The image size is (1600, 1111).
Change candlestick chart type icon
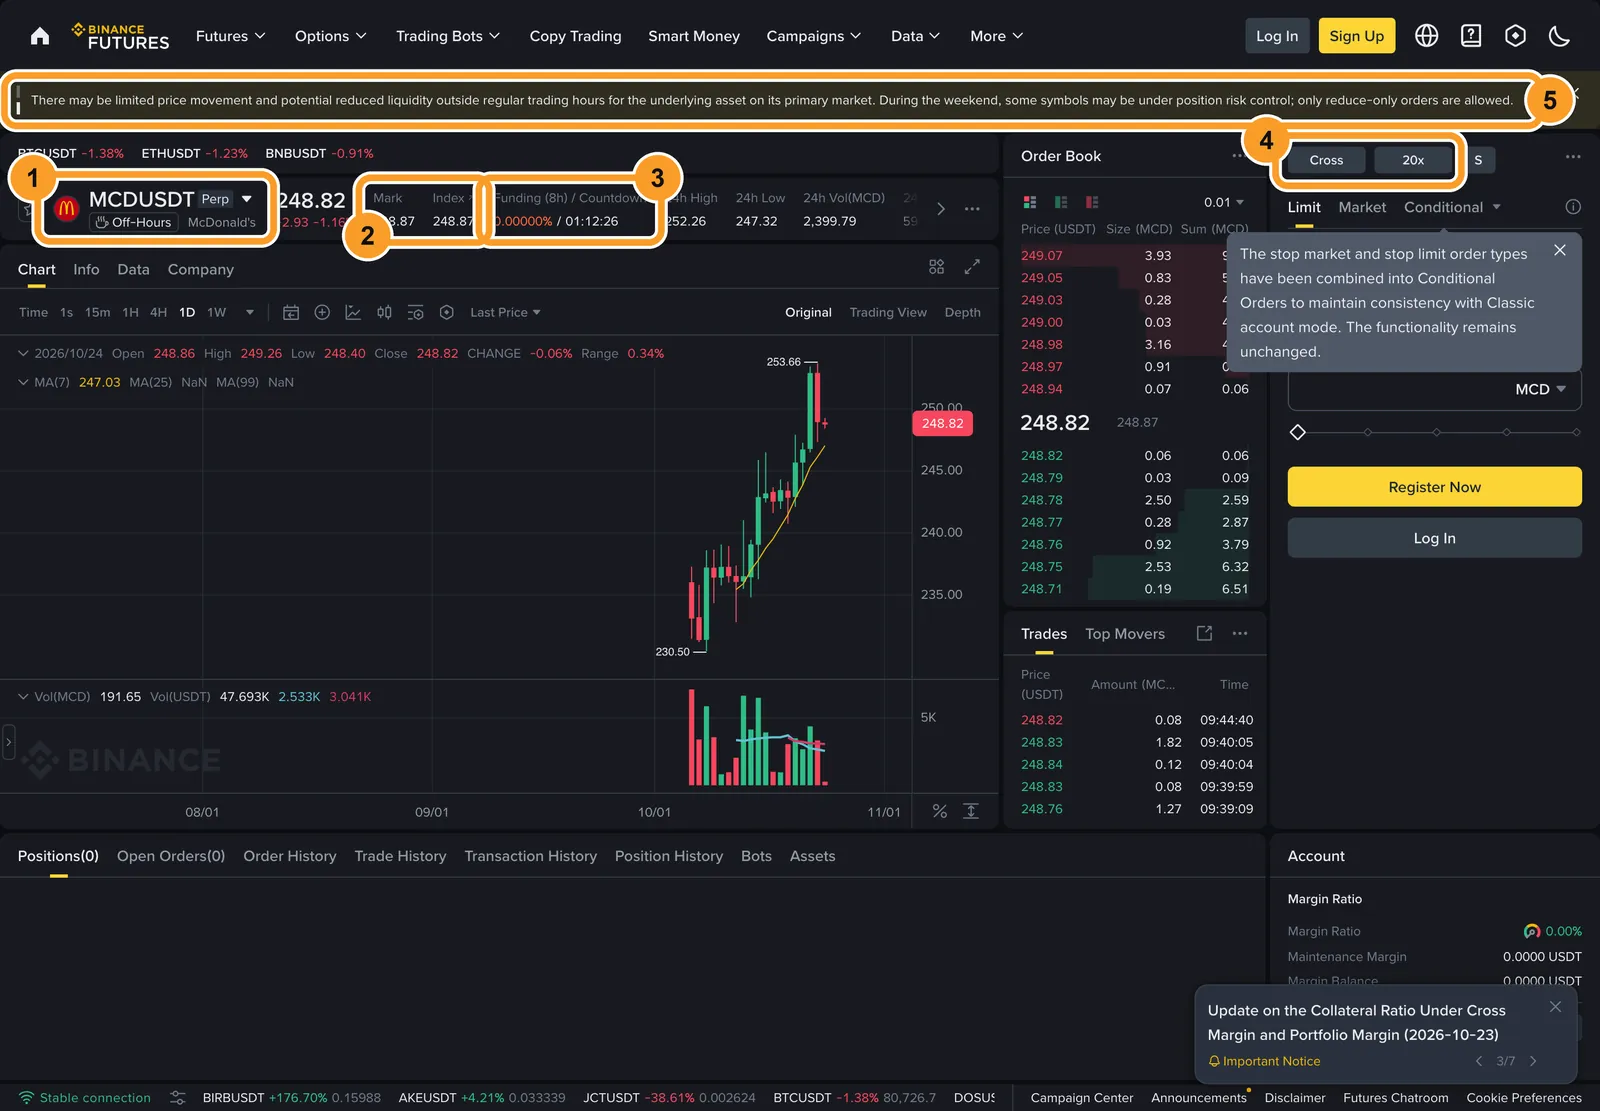coord(384,312)
